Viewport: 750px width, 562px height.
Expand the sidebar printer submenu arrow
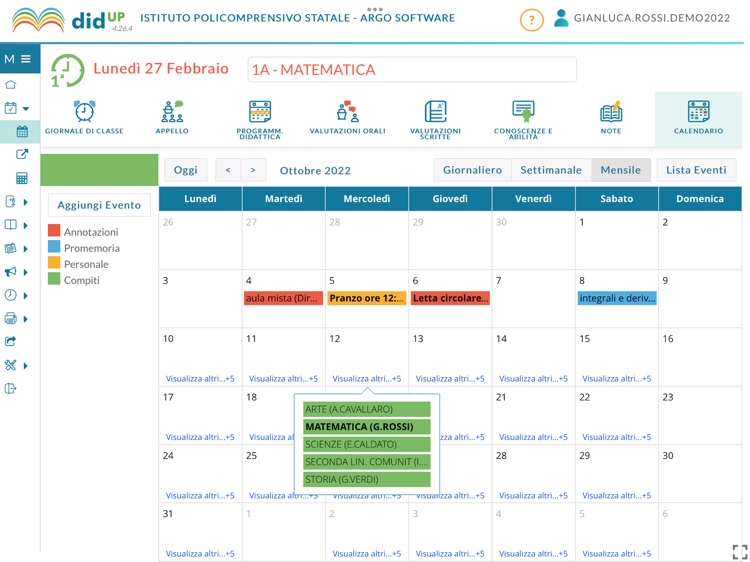pyautogui.click(x=26, y=319)
